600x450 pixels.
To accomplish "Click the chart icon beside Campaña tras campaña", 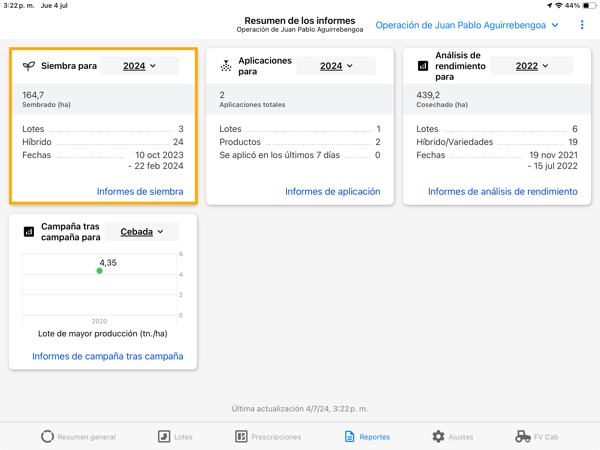I will coord(29,232).
